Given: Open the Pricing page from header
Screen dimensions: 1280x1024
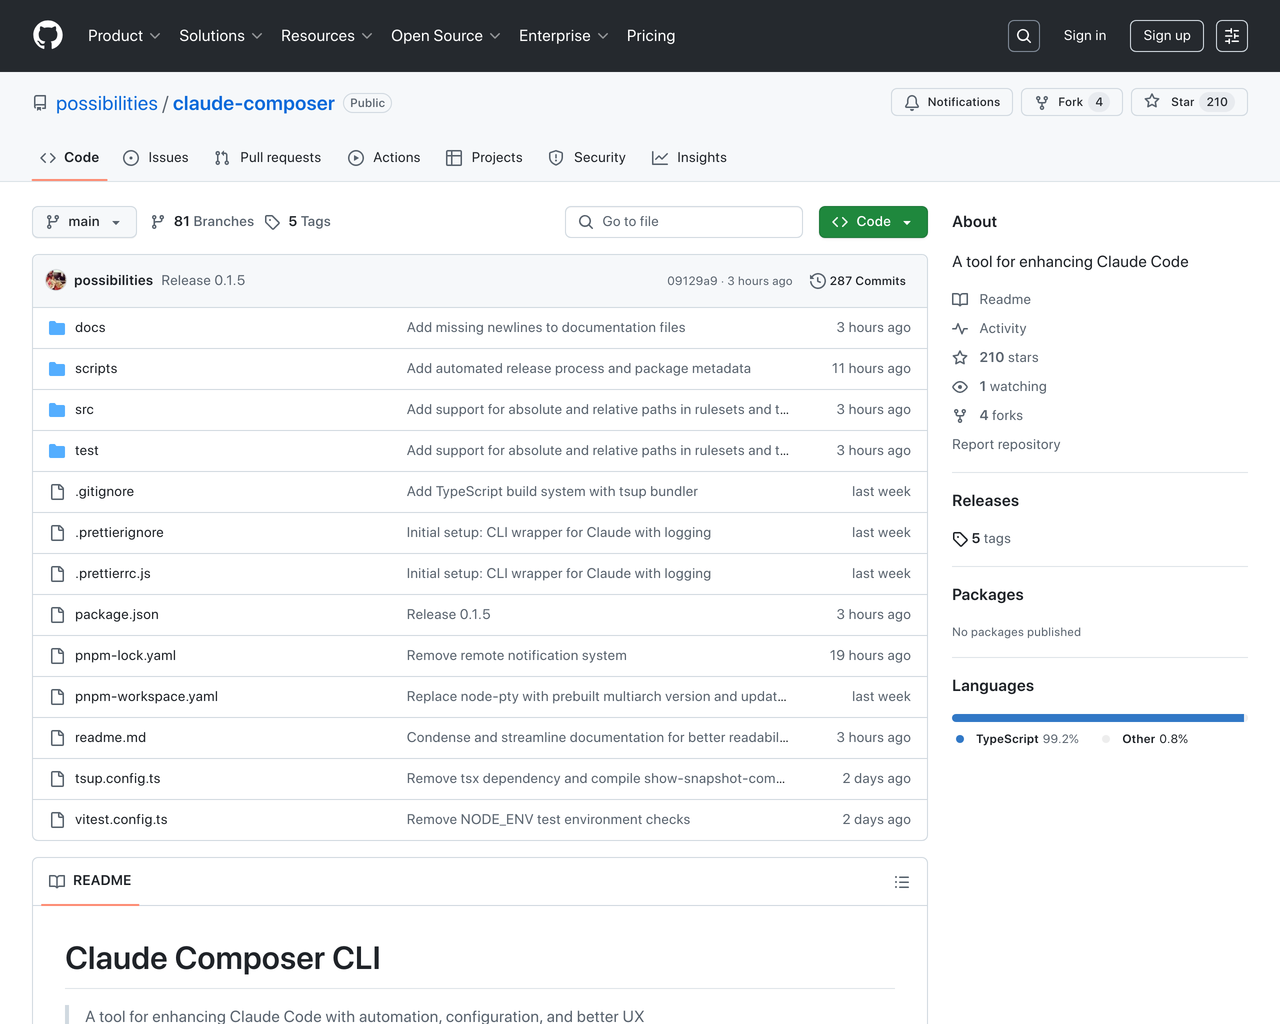Looking at the screenshot, I should 651,36.
